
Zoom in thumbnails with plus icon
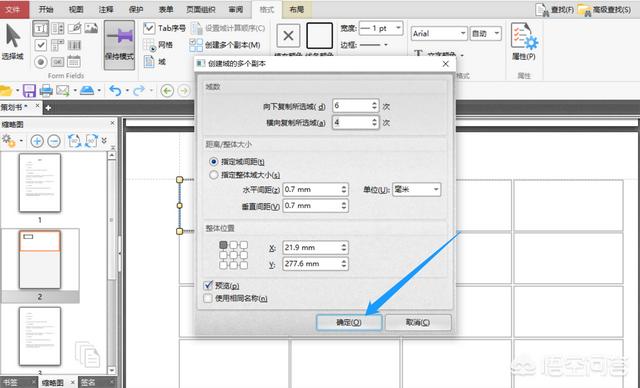pos(37,141)
